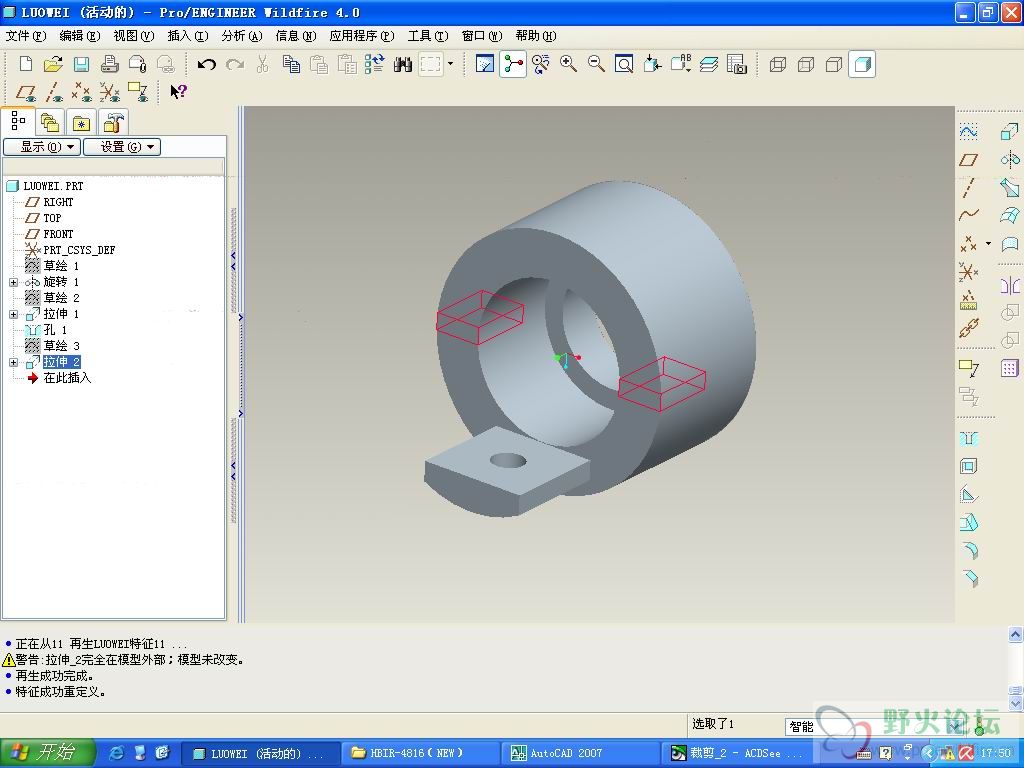Open the Folder Browser tab
The image size is (1024, 768).
coord(50,123)
